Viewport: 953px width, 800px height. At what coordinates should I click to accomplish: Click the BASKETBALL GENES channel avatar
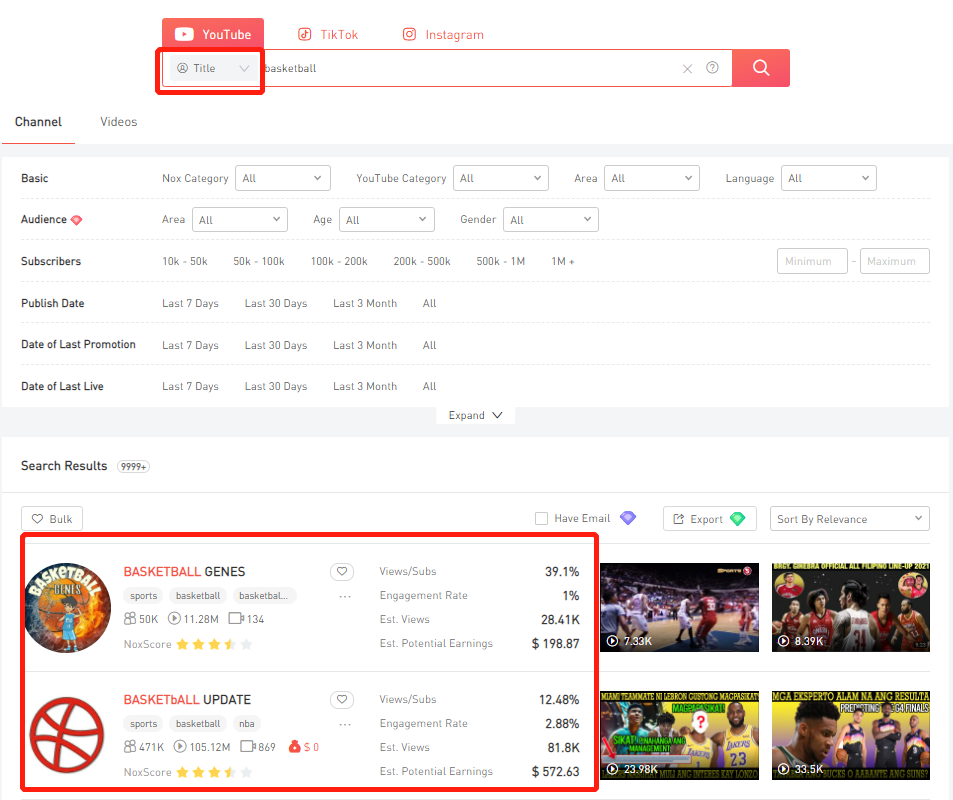click(x=67, y=608)
